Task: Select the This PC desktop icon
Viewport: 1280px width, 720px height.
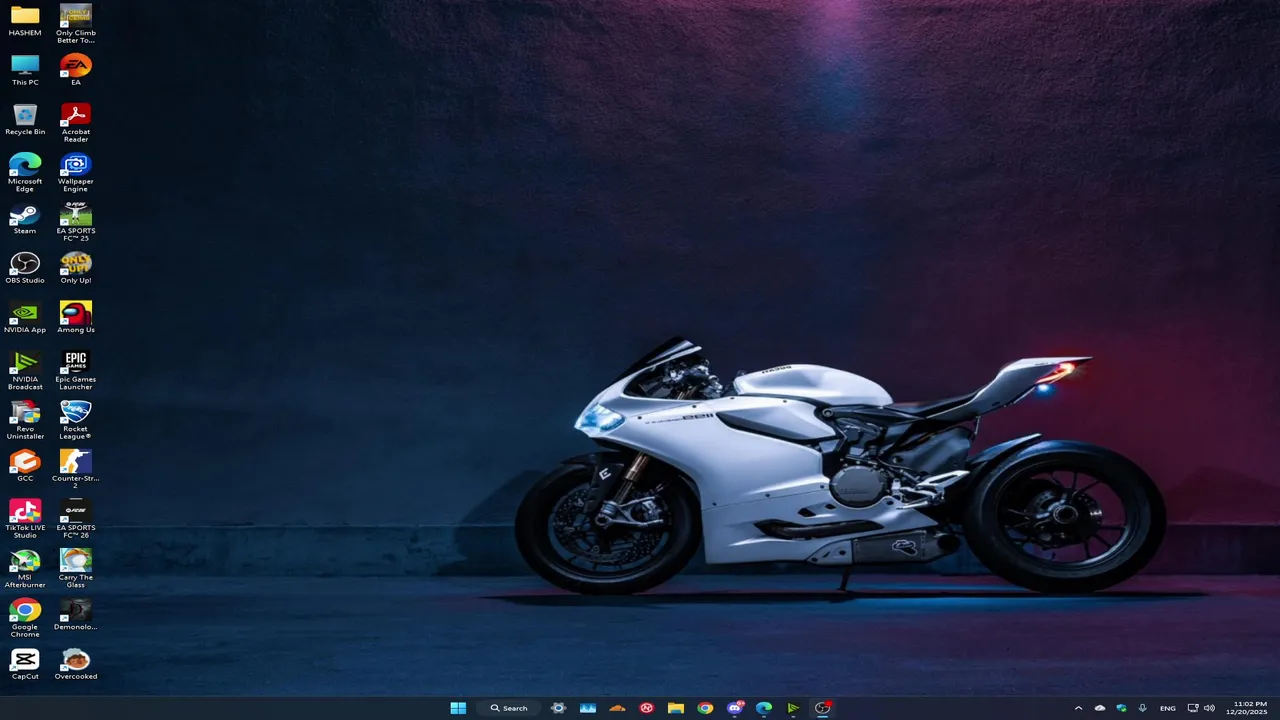Action: (25, 70)
